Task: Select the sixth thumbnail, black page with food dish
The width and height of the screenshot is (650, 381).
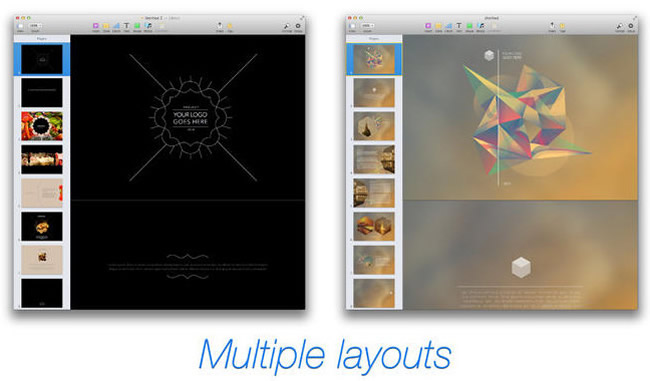Action: (x=42, y=226)
